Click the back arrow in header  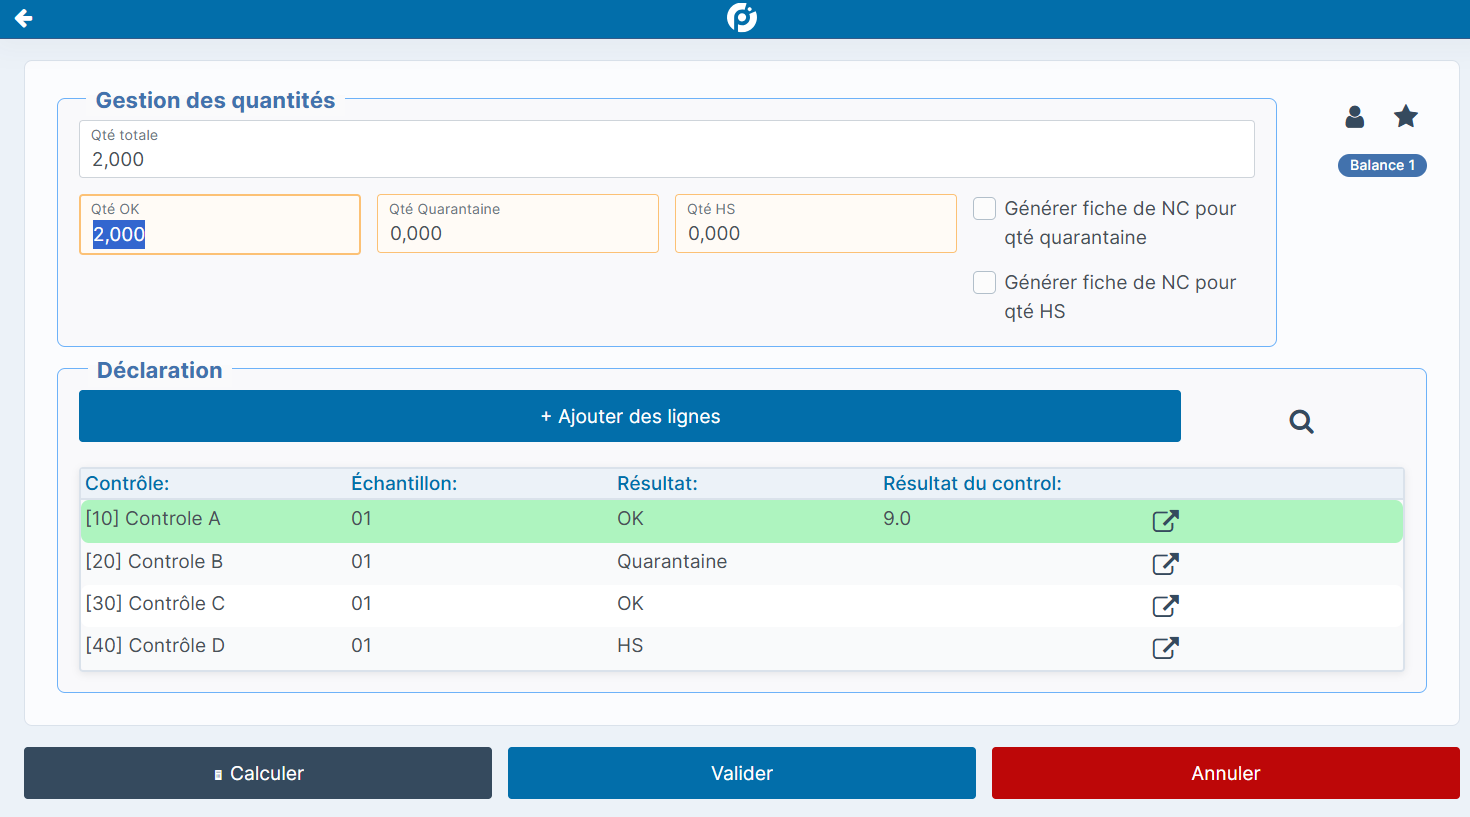click(x=24, y=18)
